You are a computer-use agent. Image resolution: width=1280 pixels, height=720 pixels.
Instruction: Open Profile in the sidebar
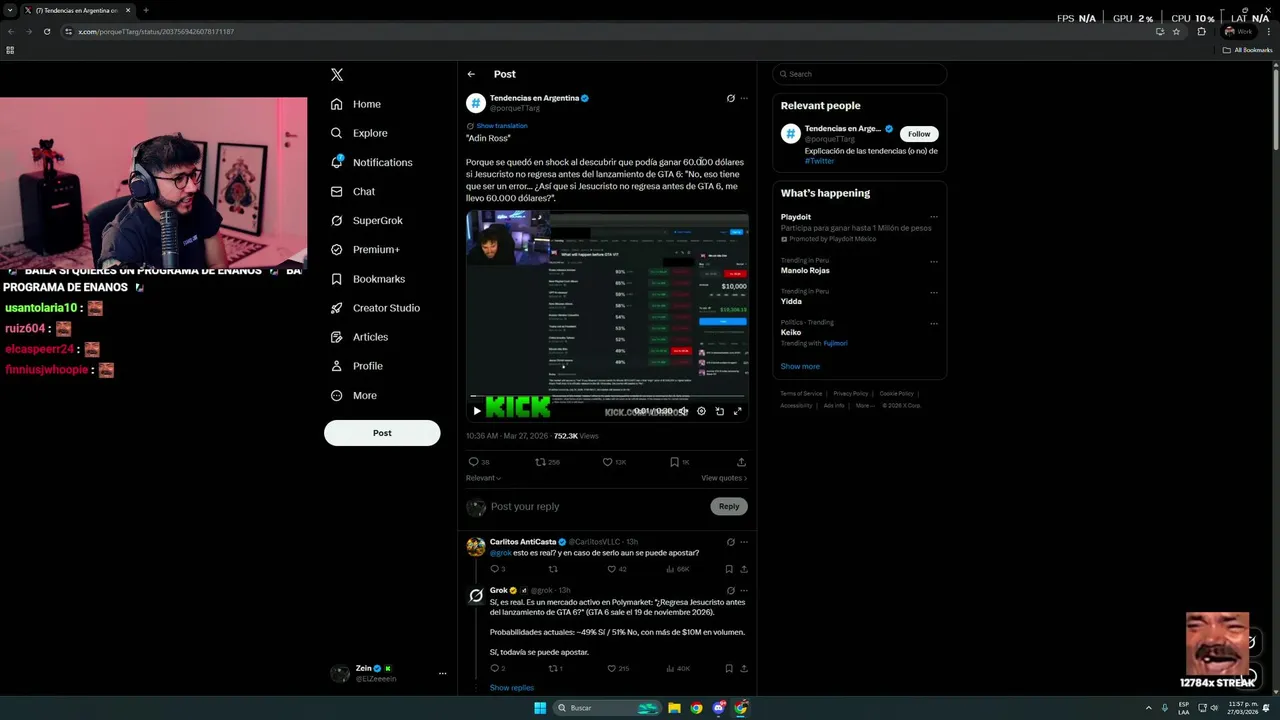pyautogui.click(x=356, y=366)
